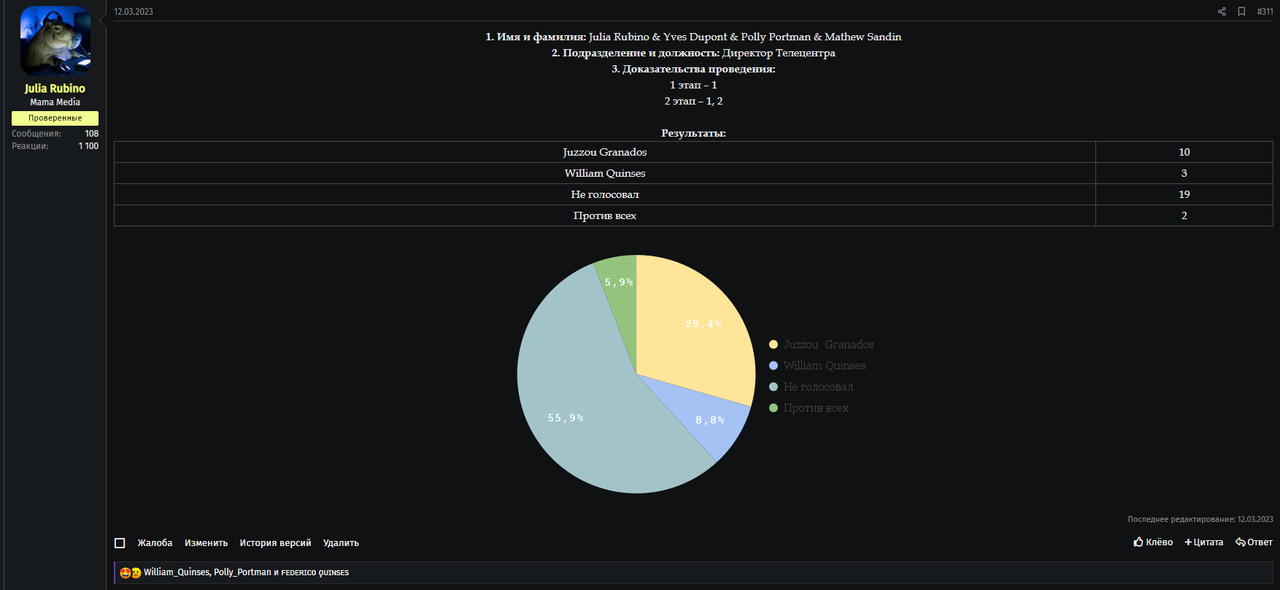Open the post number #311 link

coord(1265,12)
